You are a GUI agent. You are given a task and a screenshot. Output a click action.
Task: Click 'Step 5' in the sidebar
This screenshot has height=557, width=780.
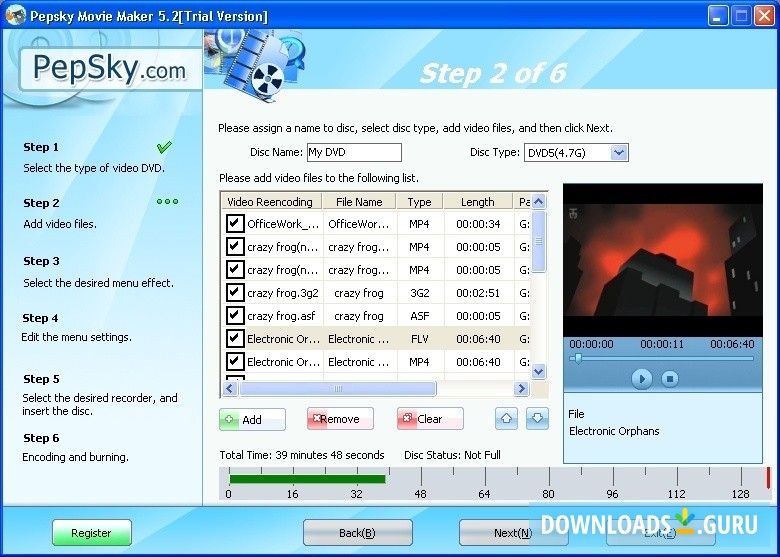(x=41, y=379)
